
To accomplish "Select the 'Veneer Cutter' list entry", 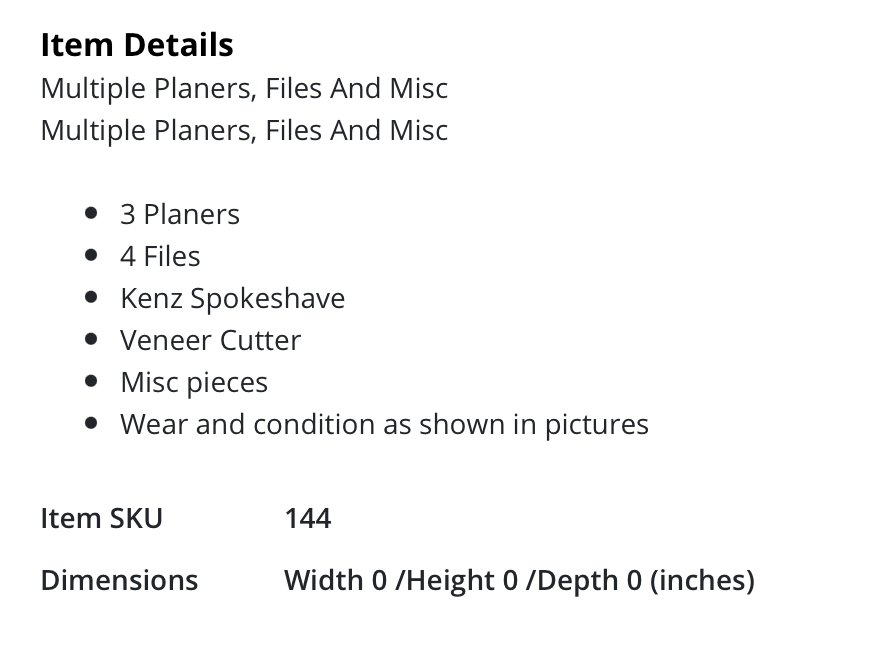I will click(x=210, y=340).
